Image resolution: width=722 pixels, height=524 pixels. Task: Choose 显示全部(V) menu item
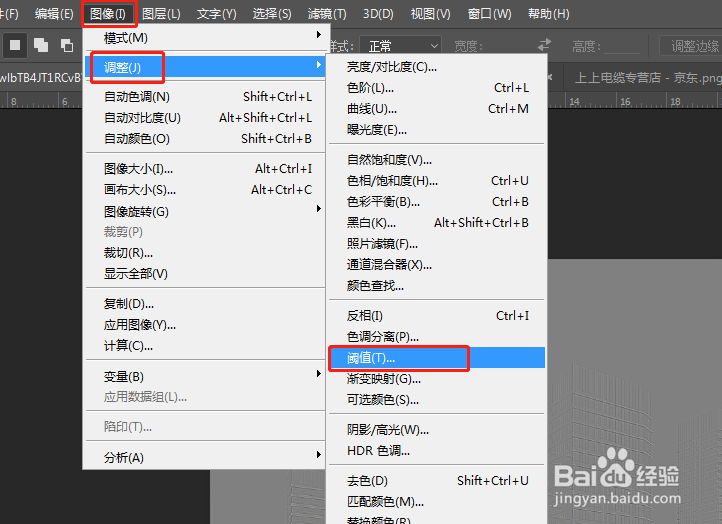[205, 274]
